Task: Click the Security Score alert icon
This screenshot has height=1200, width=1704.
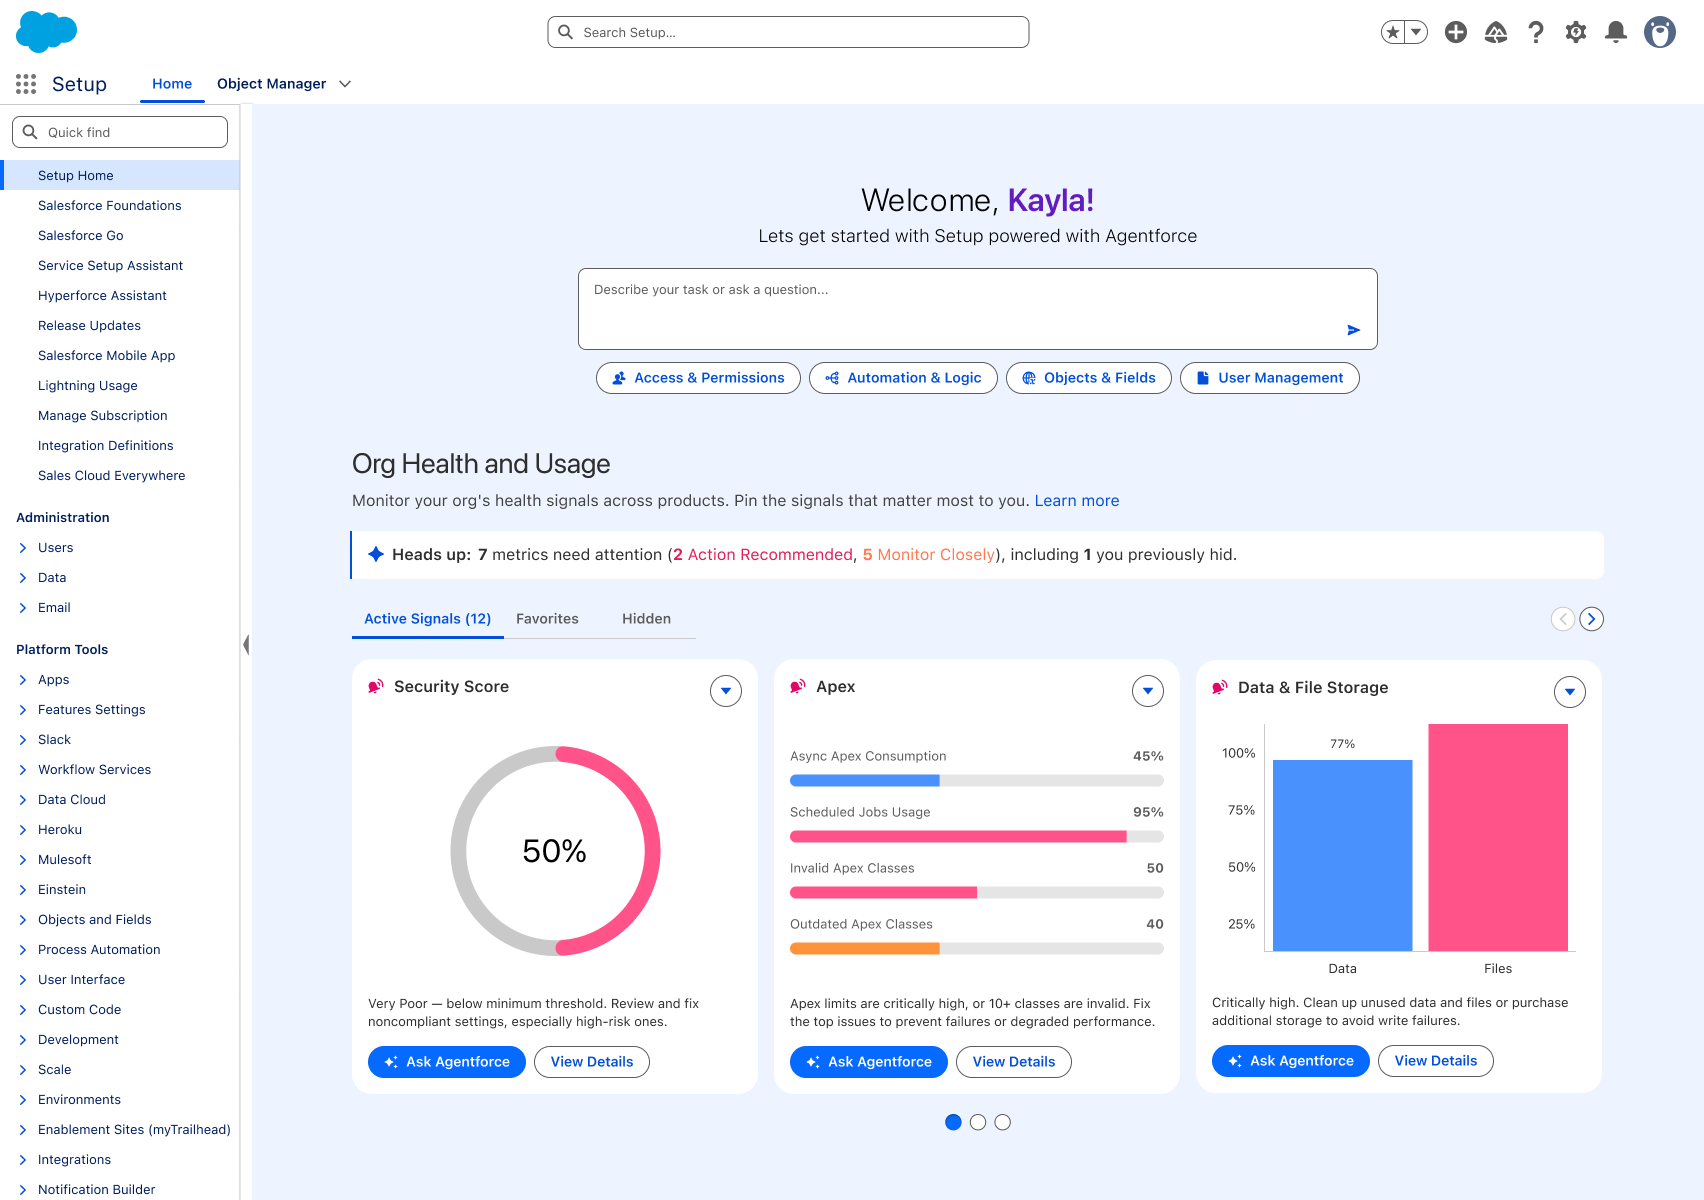Action: point(376,687)
